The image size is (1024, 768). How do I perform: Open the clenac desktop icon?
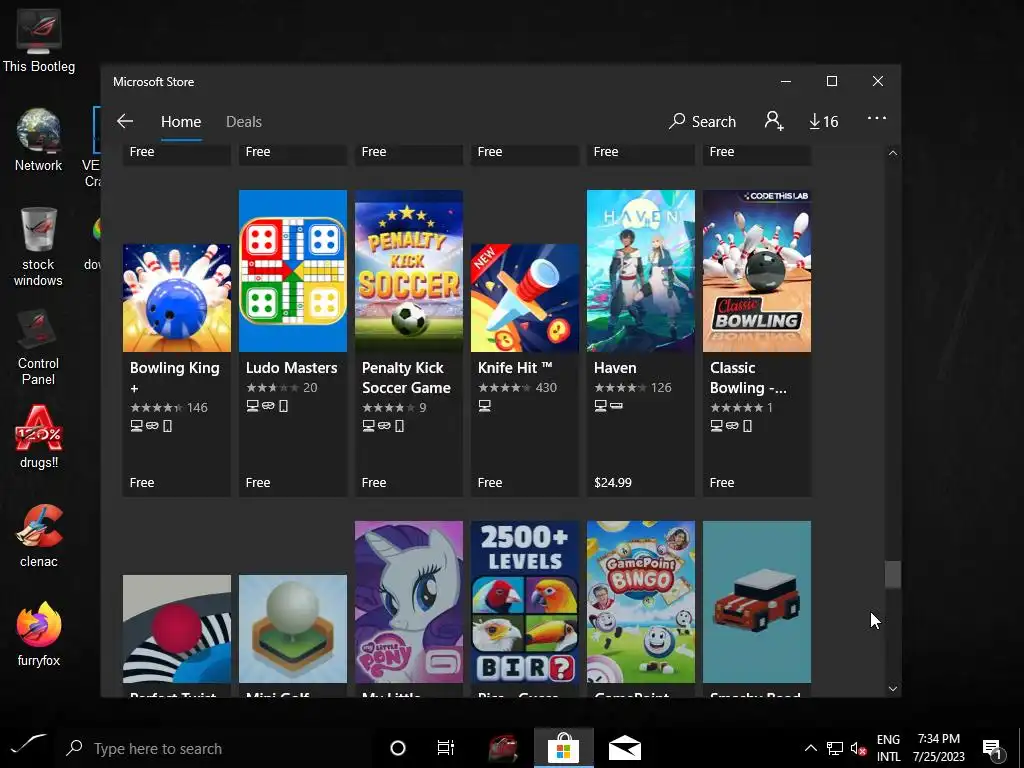pyautogui.click(x=39, y=536)
